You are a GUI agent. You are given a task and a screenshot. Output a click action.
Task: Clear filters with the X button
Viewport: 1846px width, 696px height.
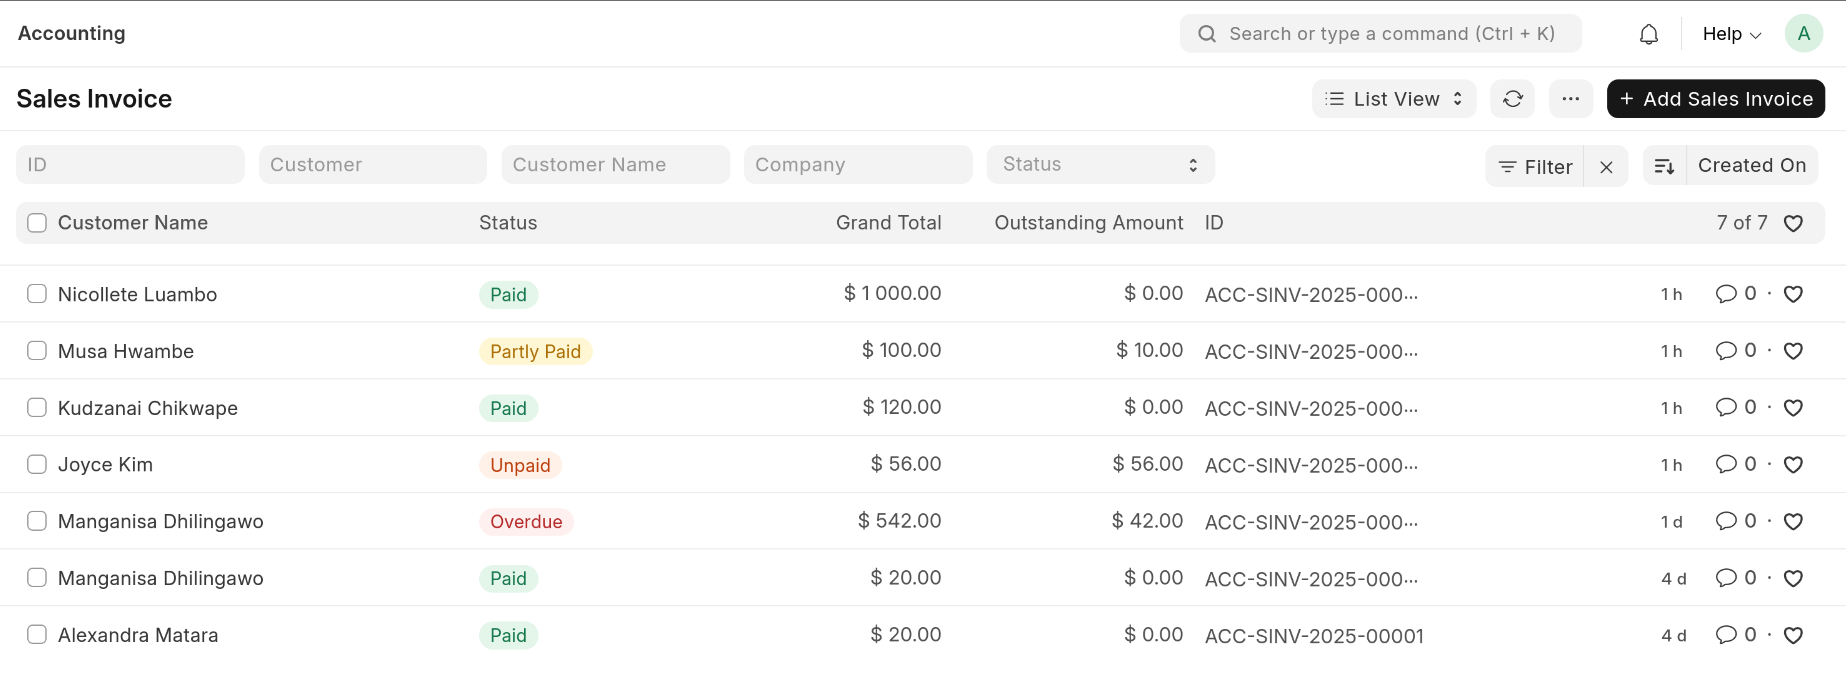click(1606, 167)
